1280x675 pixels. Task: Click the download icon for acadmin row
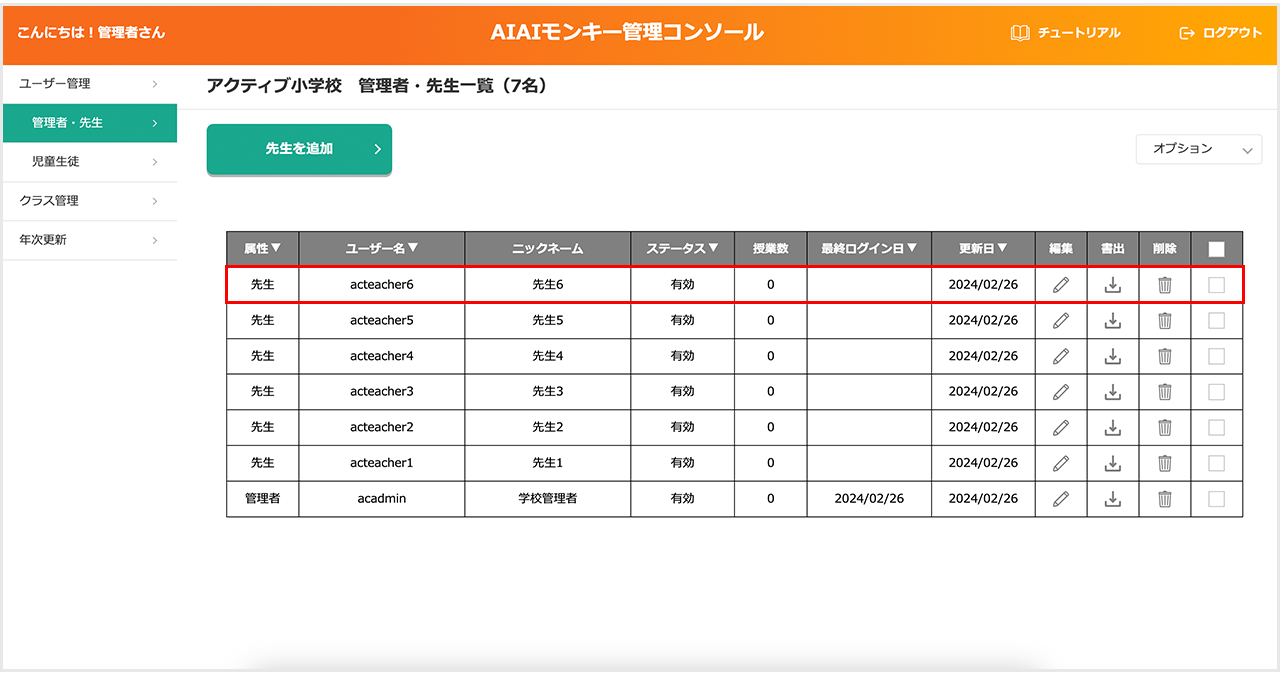(1113, 499)
